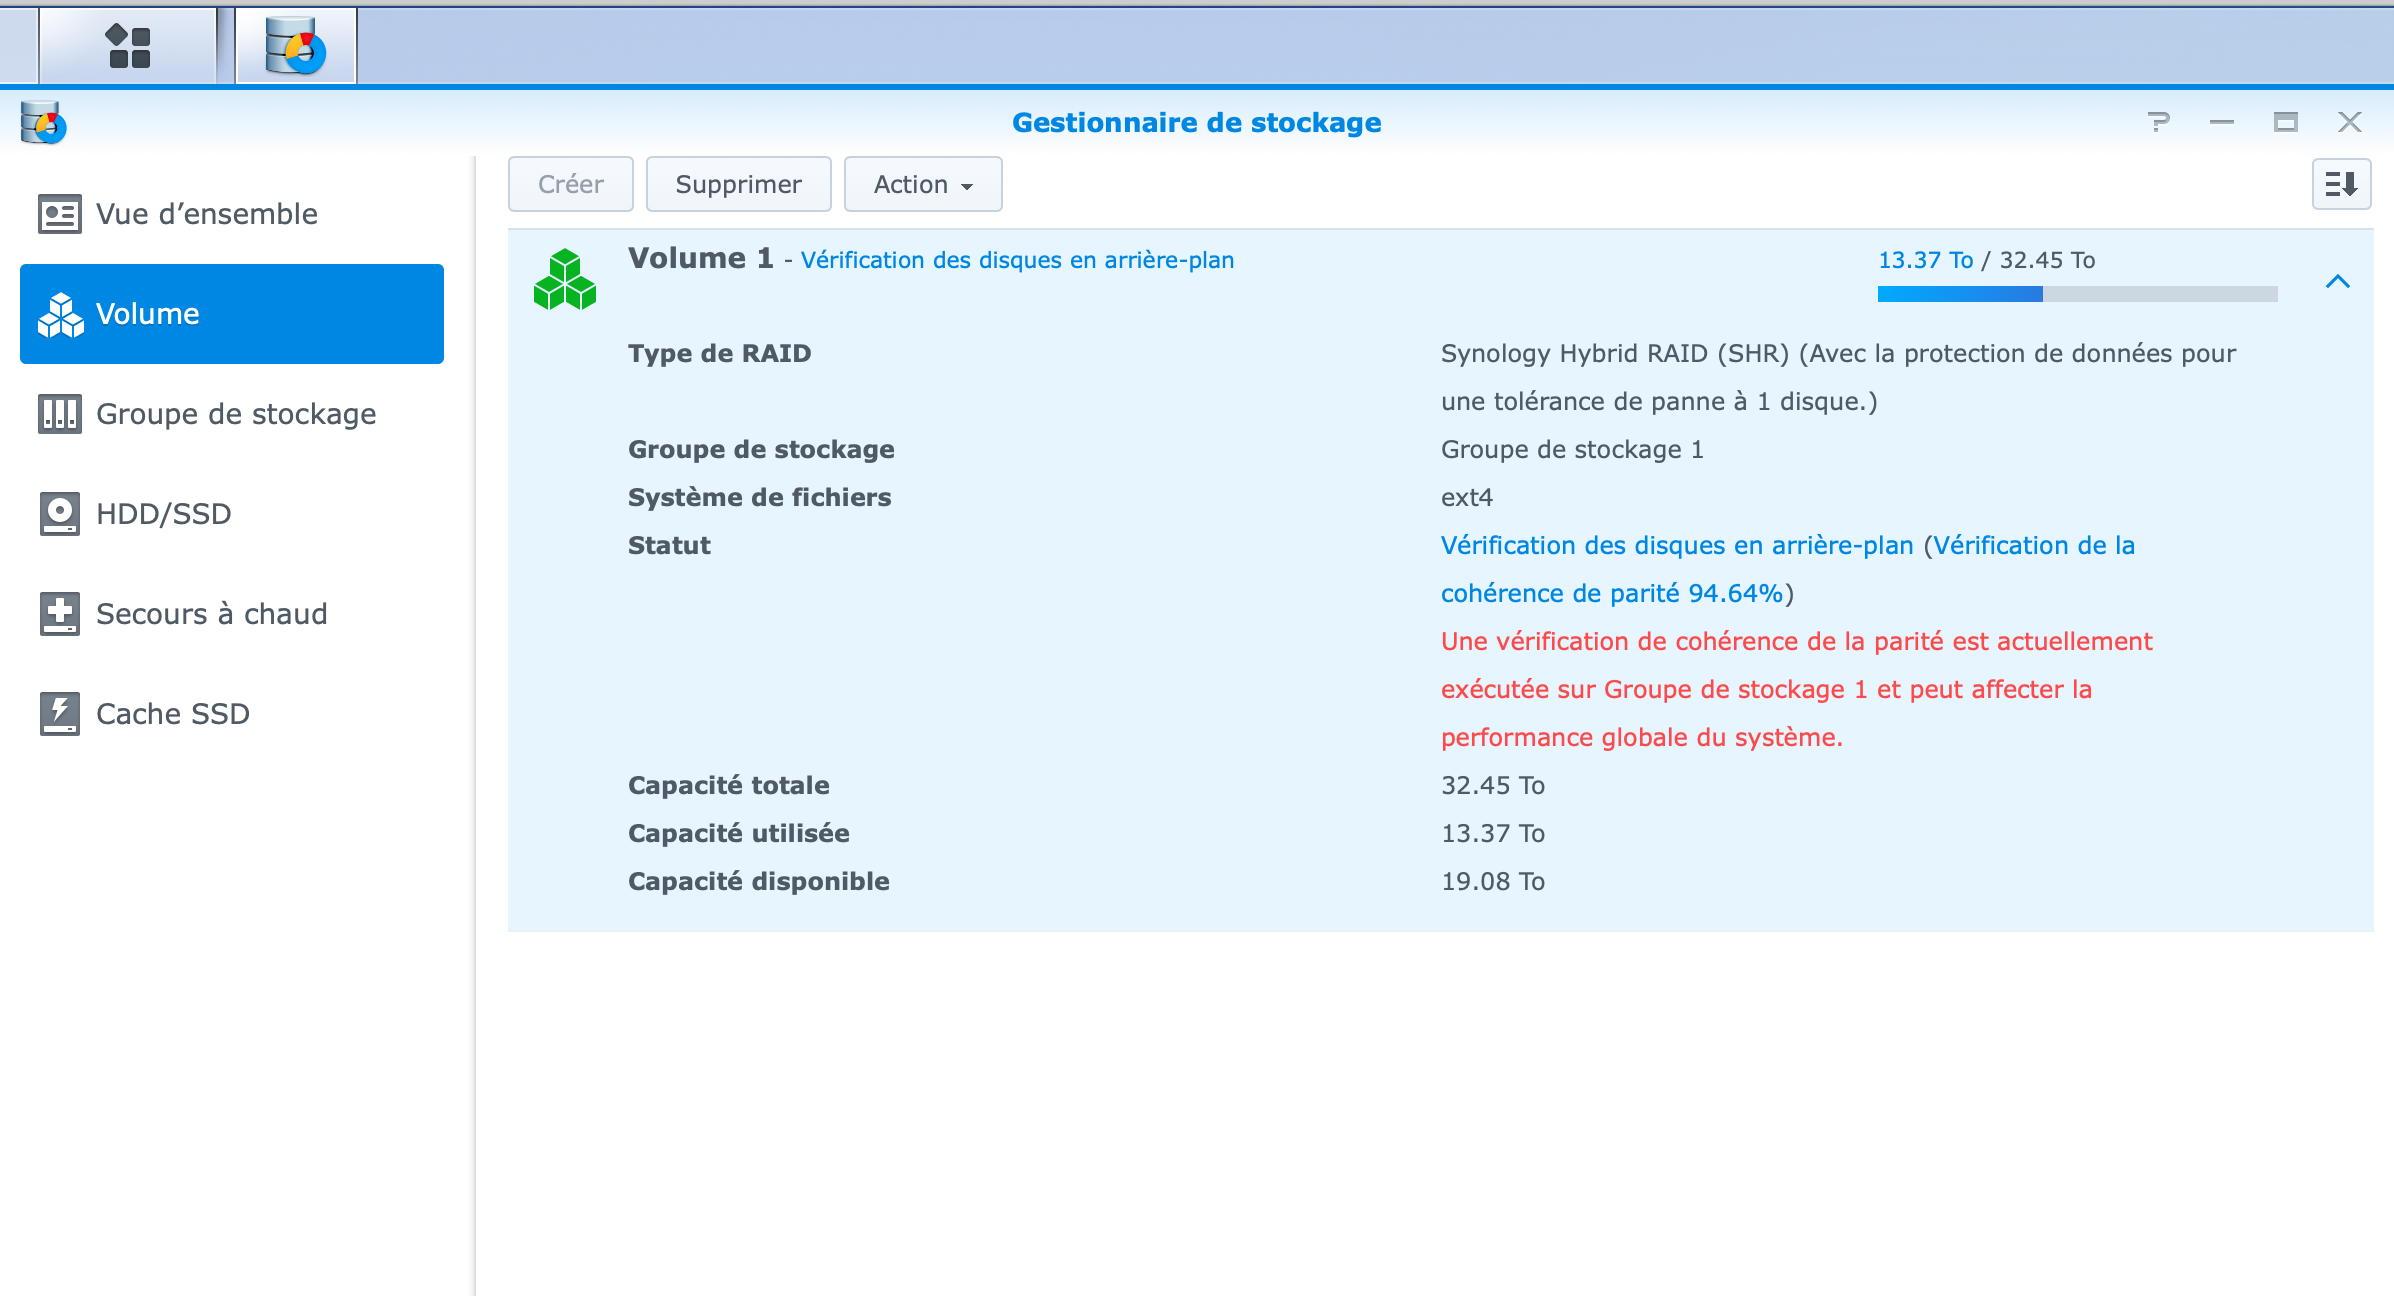
Task: Open the main menu grid icon
Action: (128, 46)
